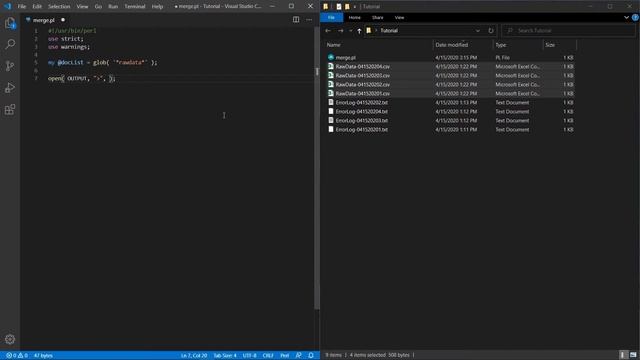640x360 pixels.
Task: Click the RawData-041520204.csv Excel icon
Action: (331, 66)
